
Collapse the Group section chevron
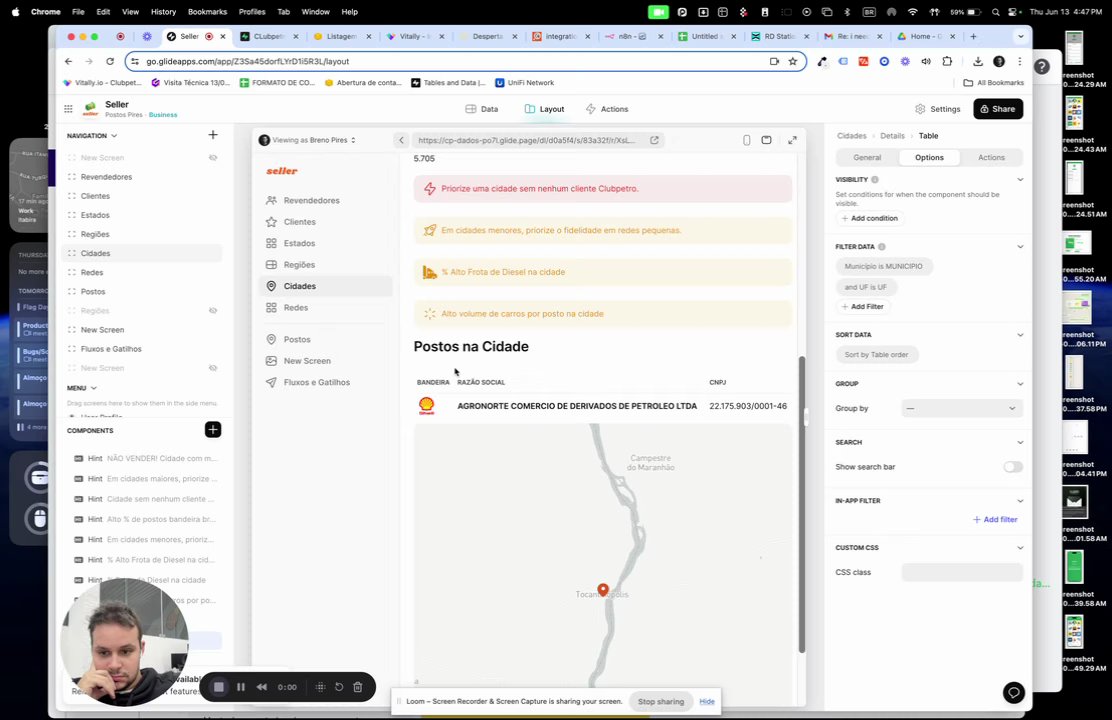coord(1020,384)
